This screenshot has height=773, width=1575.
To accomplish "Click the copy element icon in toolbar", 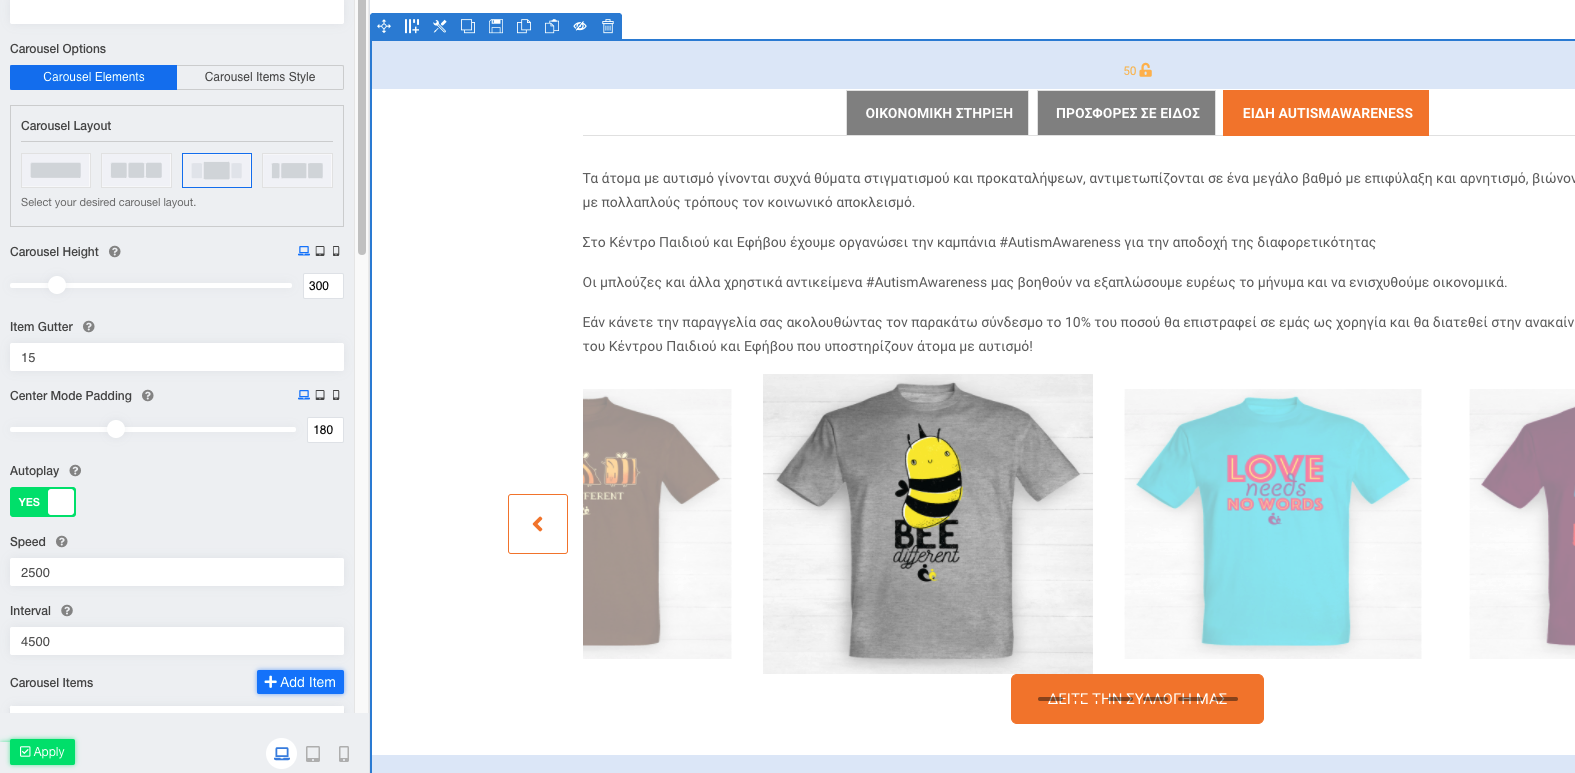I will pos(524,26).
